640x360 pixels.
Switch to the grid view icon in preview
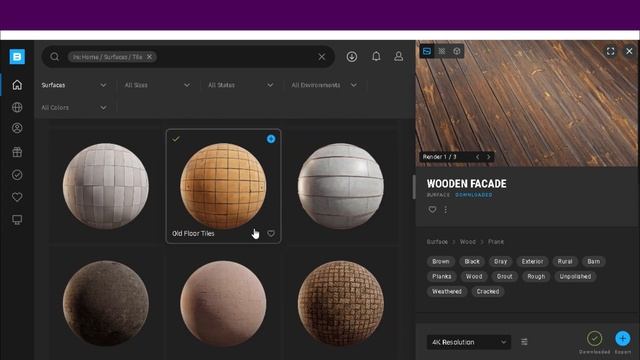pos(442,51)
